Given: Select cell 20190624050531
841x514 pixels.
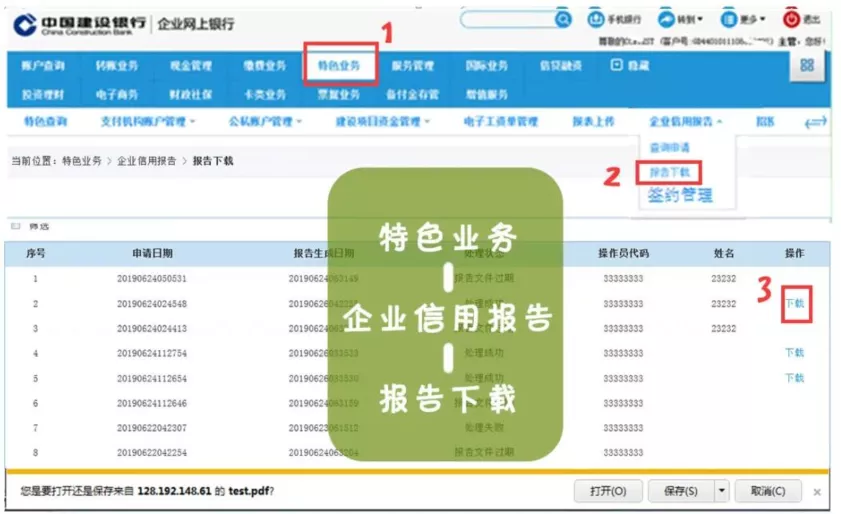Looking at the screenshot, I should [152, 278].
